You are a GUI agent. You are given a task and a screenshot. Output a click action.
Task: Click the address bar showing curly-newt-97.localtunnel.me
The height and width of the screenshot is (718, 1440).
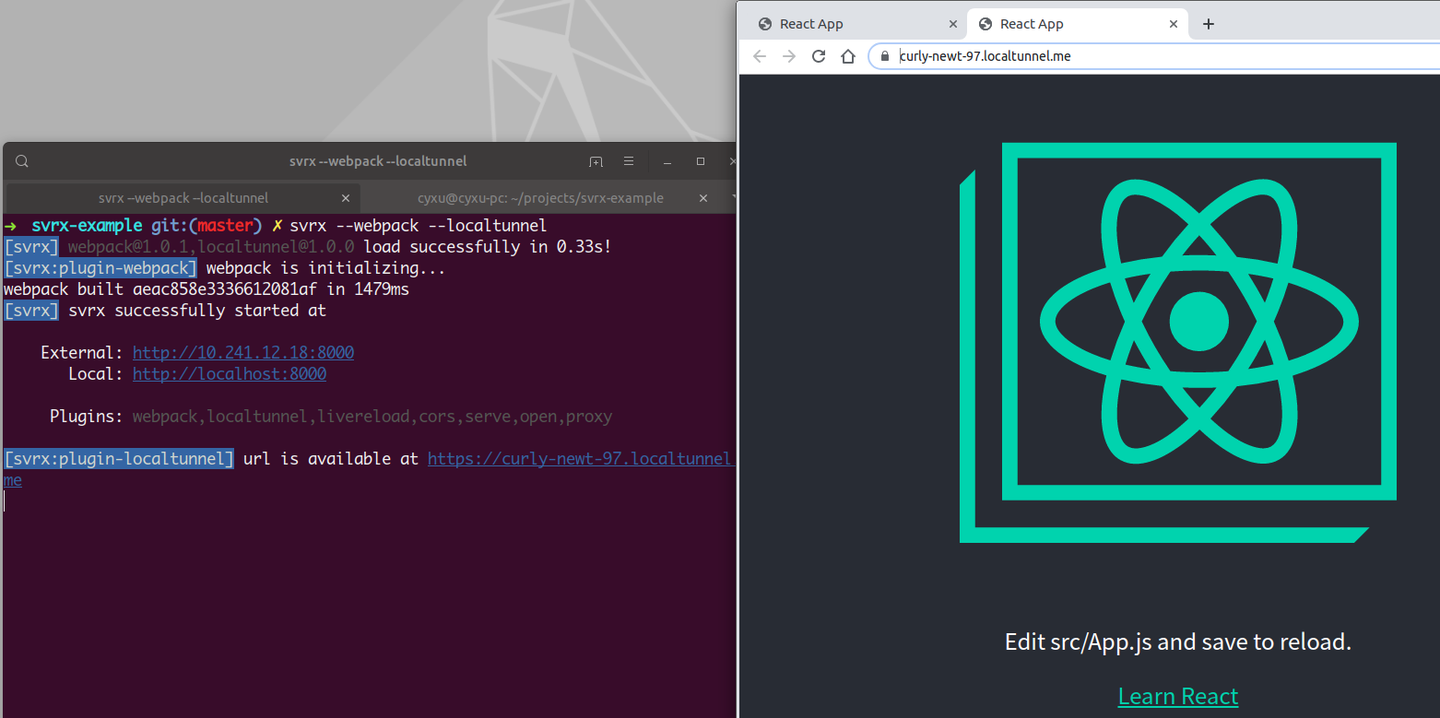coord(1155,56)
